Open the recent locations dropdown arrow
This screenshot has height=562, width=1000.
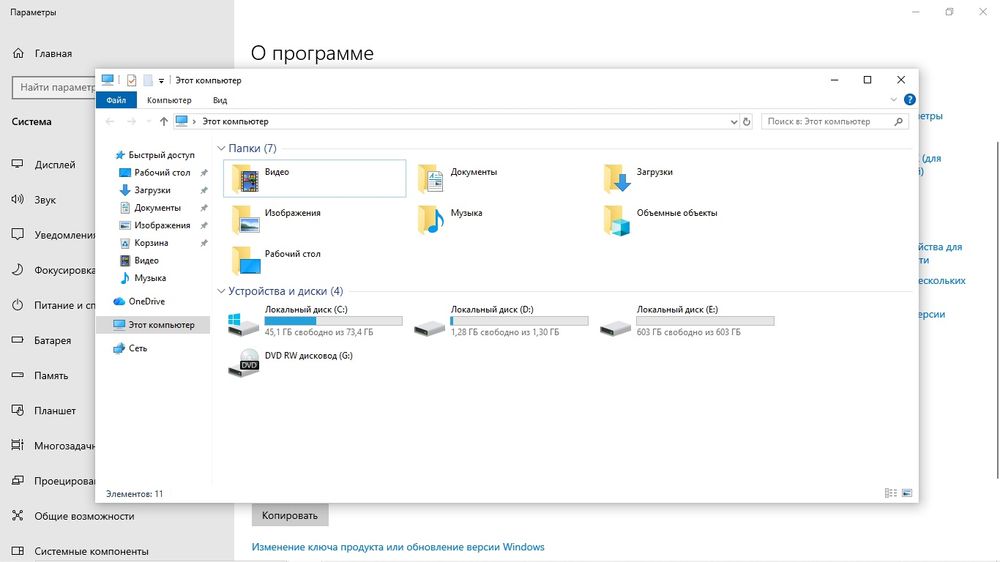click(x=149, y=121)
